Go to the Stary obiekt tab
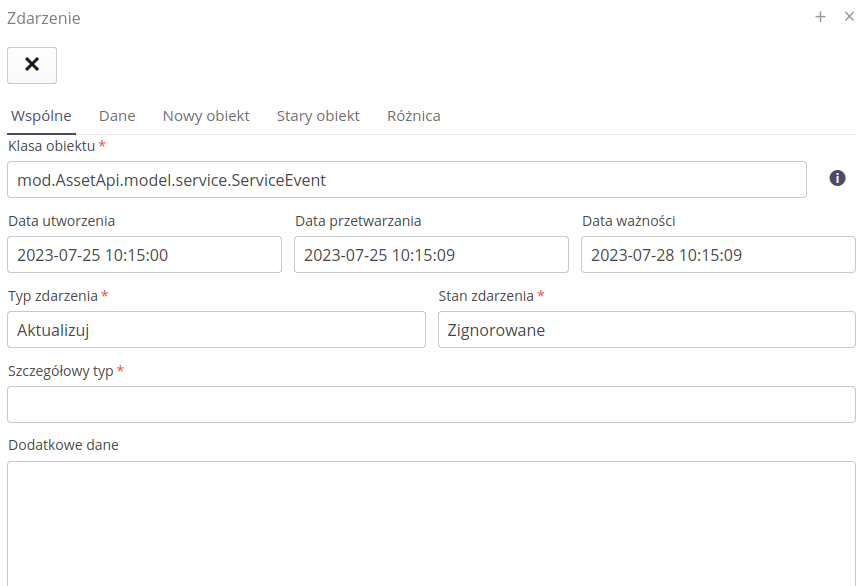Screen dimensions: 866x586 [x=318, y=116]
